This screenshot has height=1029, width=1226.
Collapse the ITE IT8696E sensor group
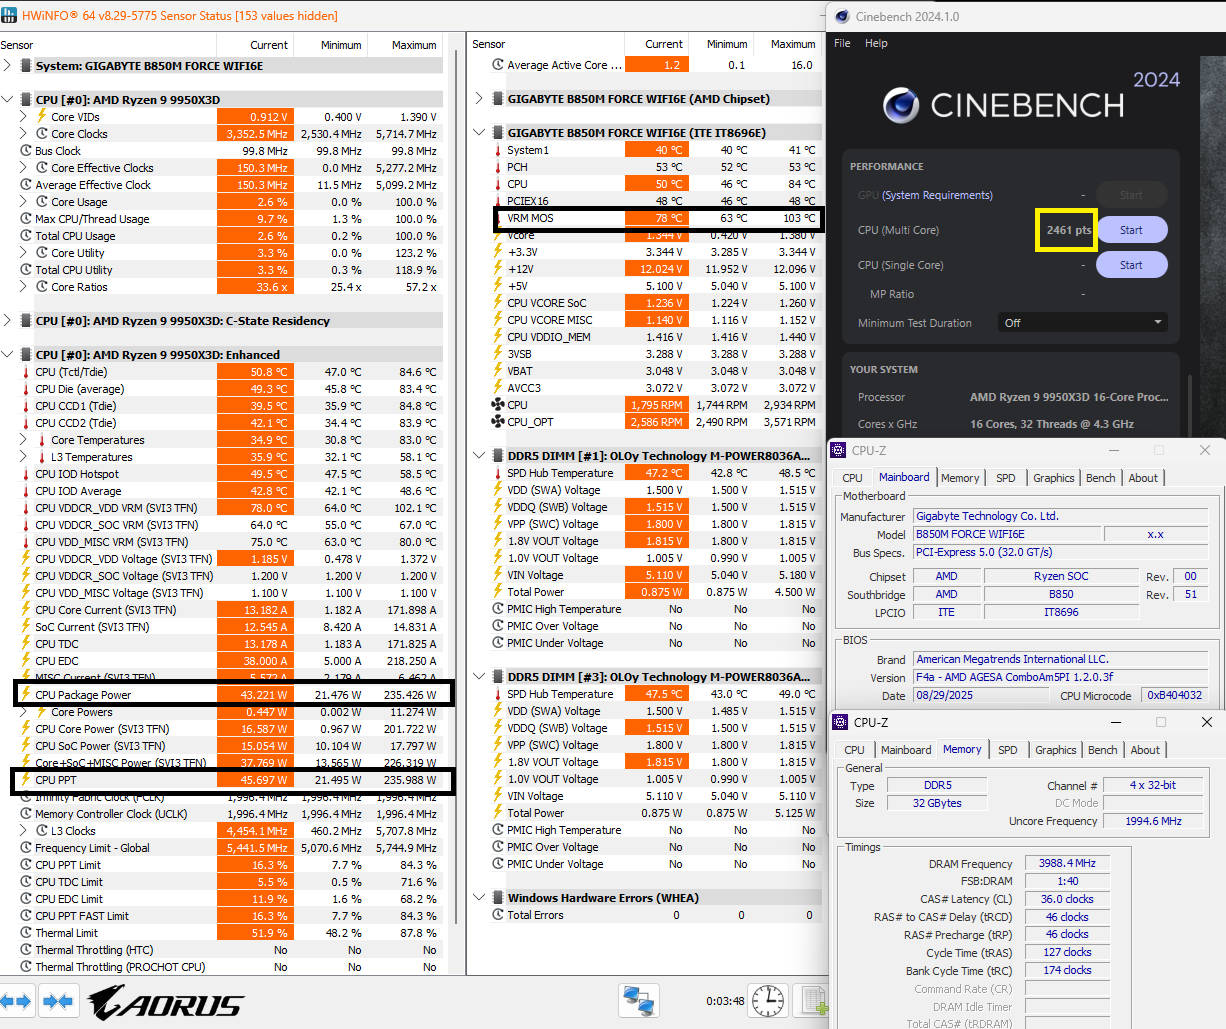click(x=479, y=133)
